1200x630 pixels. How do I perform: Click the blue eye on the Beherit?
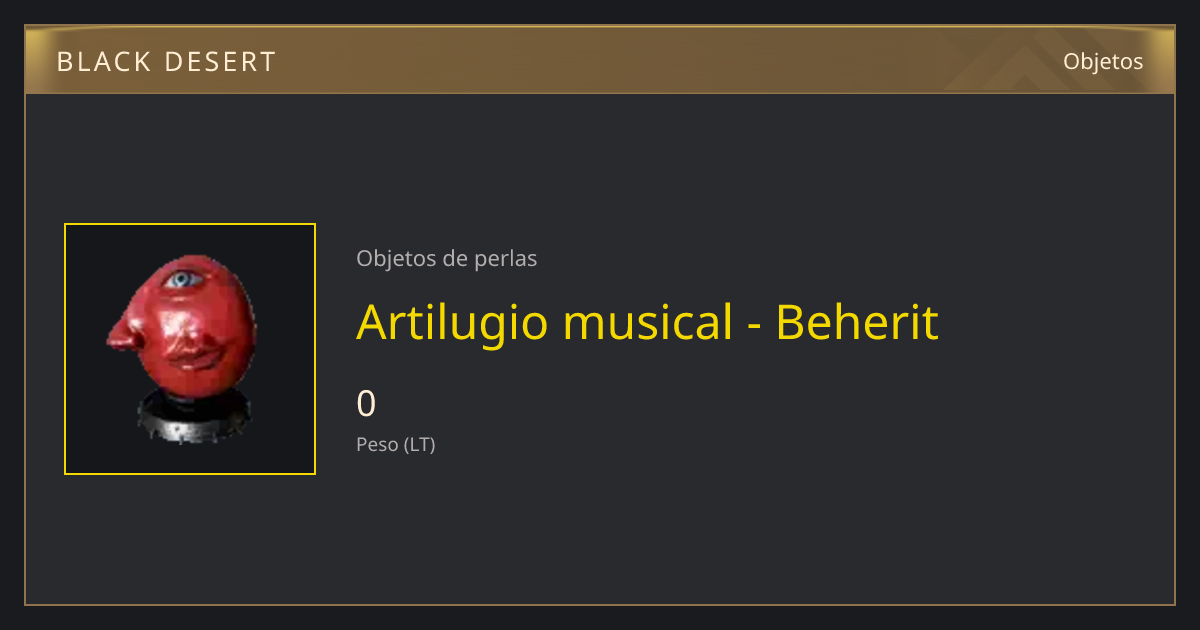click(181, 279)
